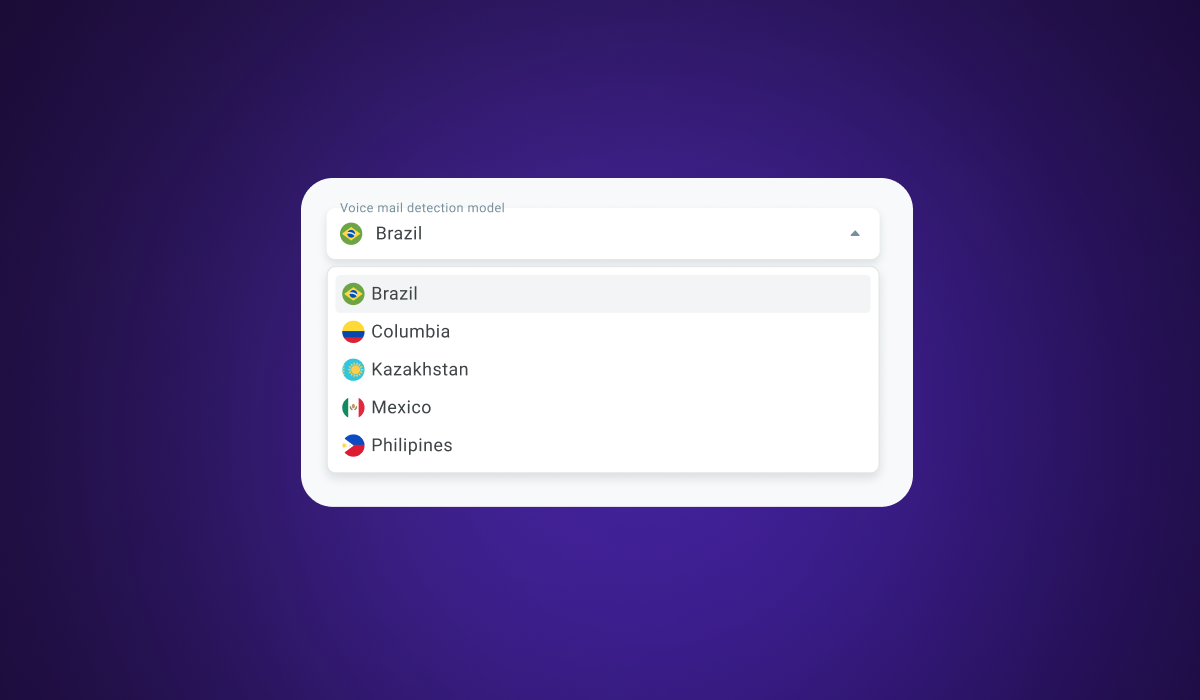Collapse the dropdown using the up arrow
Image resolution: width=1200 pixels, height=700 pixels.
(x=855, y=233)
